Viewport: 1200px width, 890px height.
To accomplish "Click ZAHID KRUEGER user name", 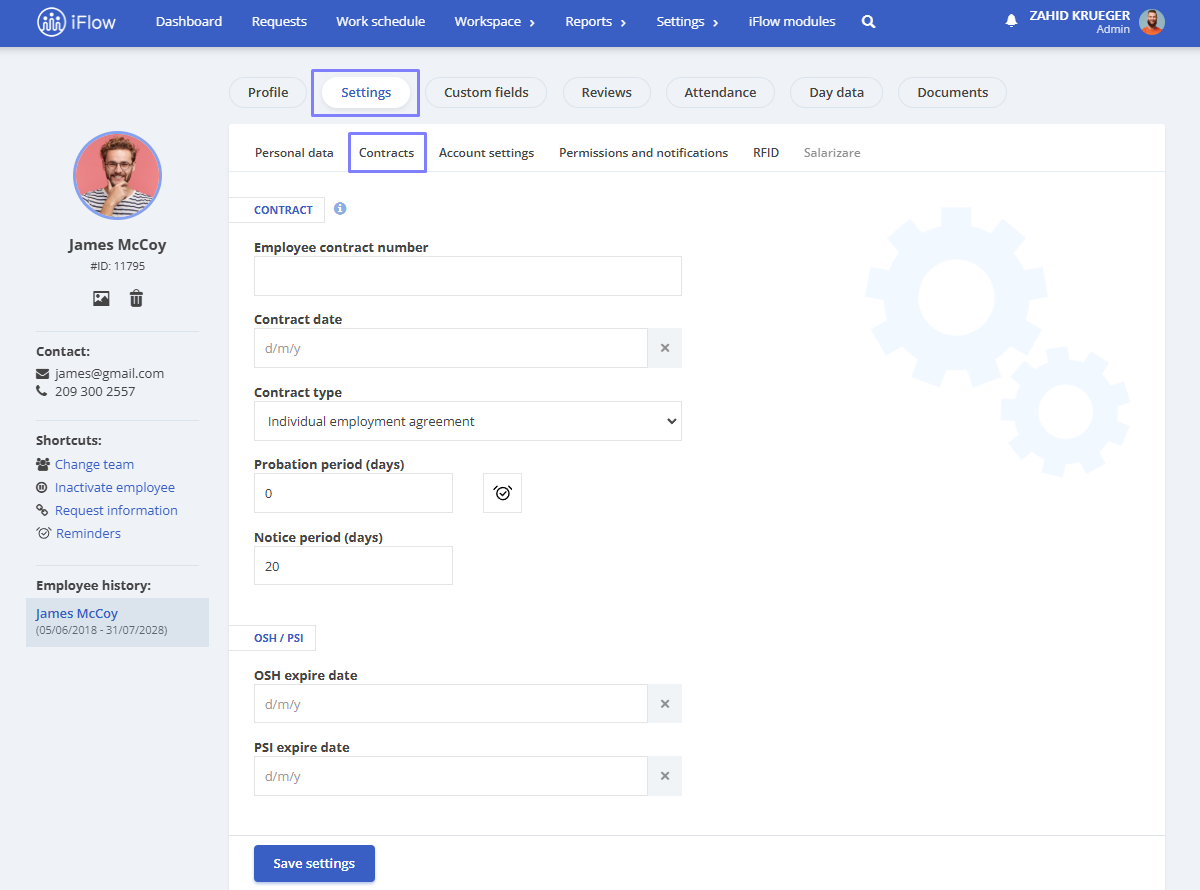I will click(1080, 16).
